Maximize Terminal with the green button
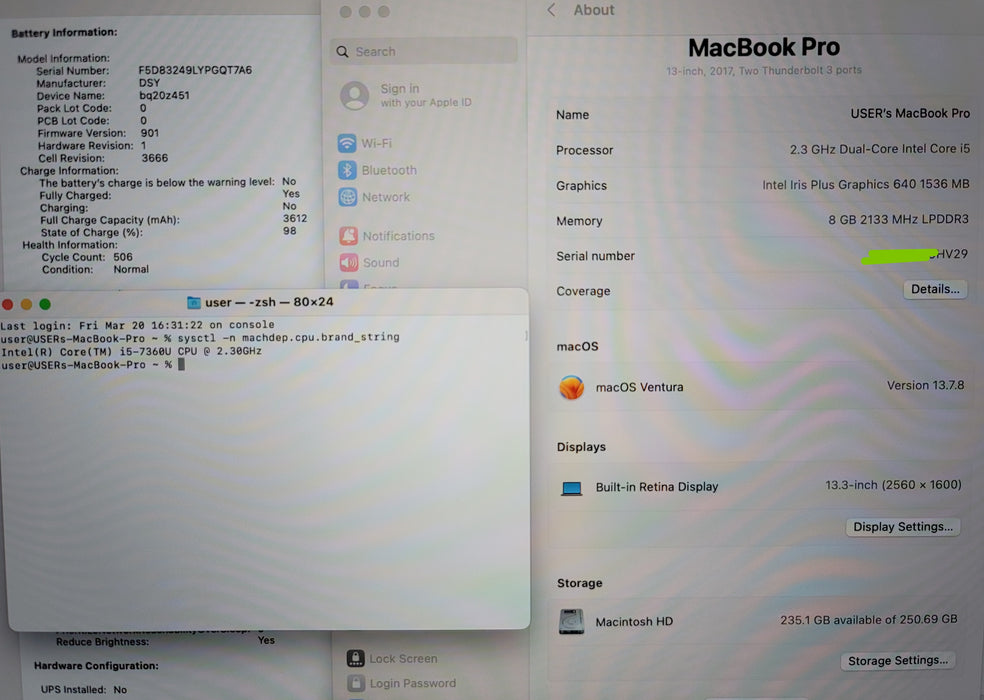984x700 pixels. [45, 304]
